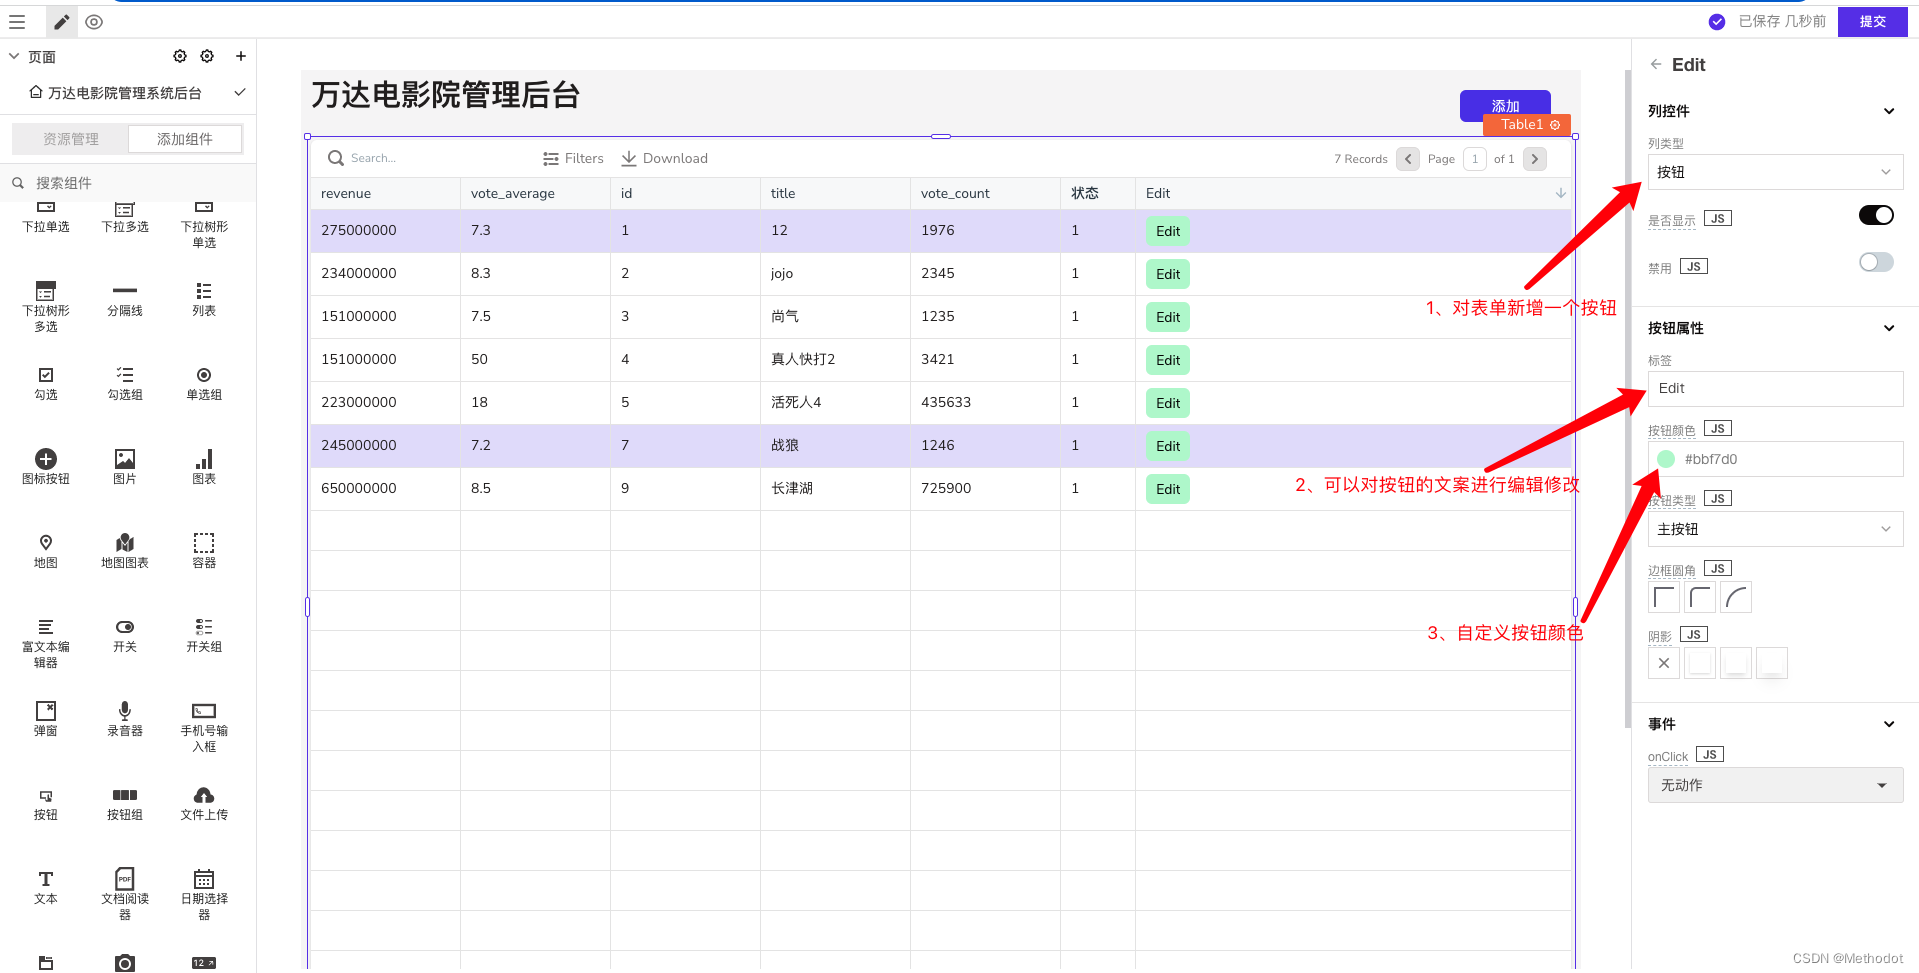1919x973 pixels.
Task: Select the 文档阅读器 component
Action: [125, 895]
